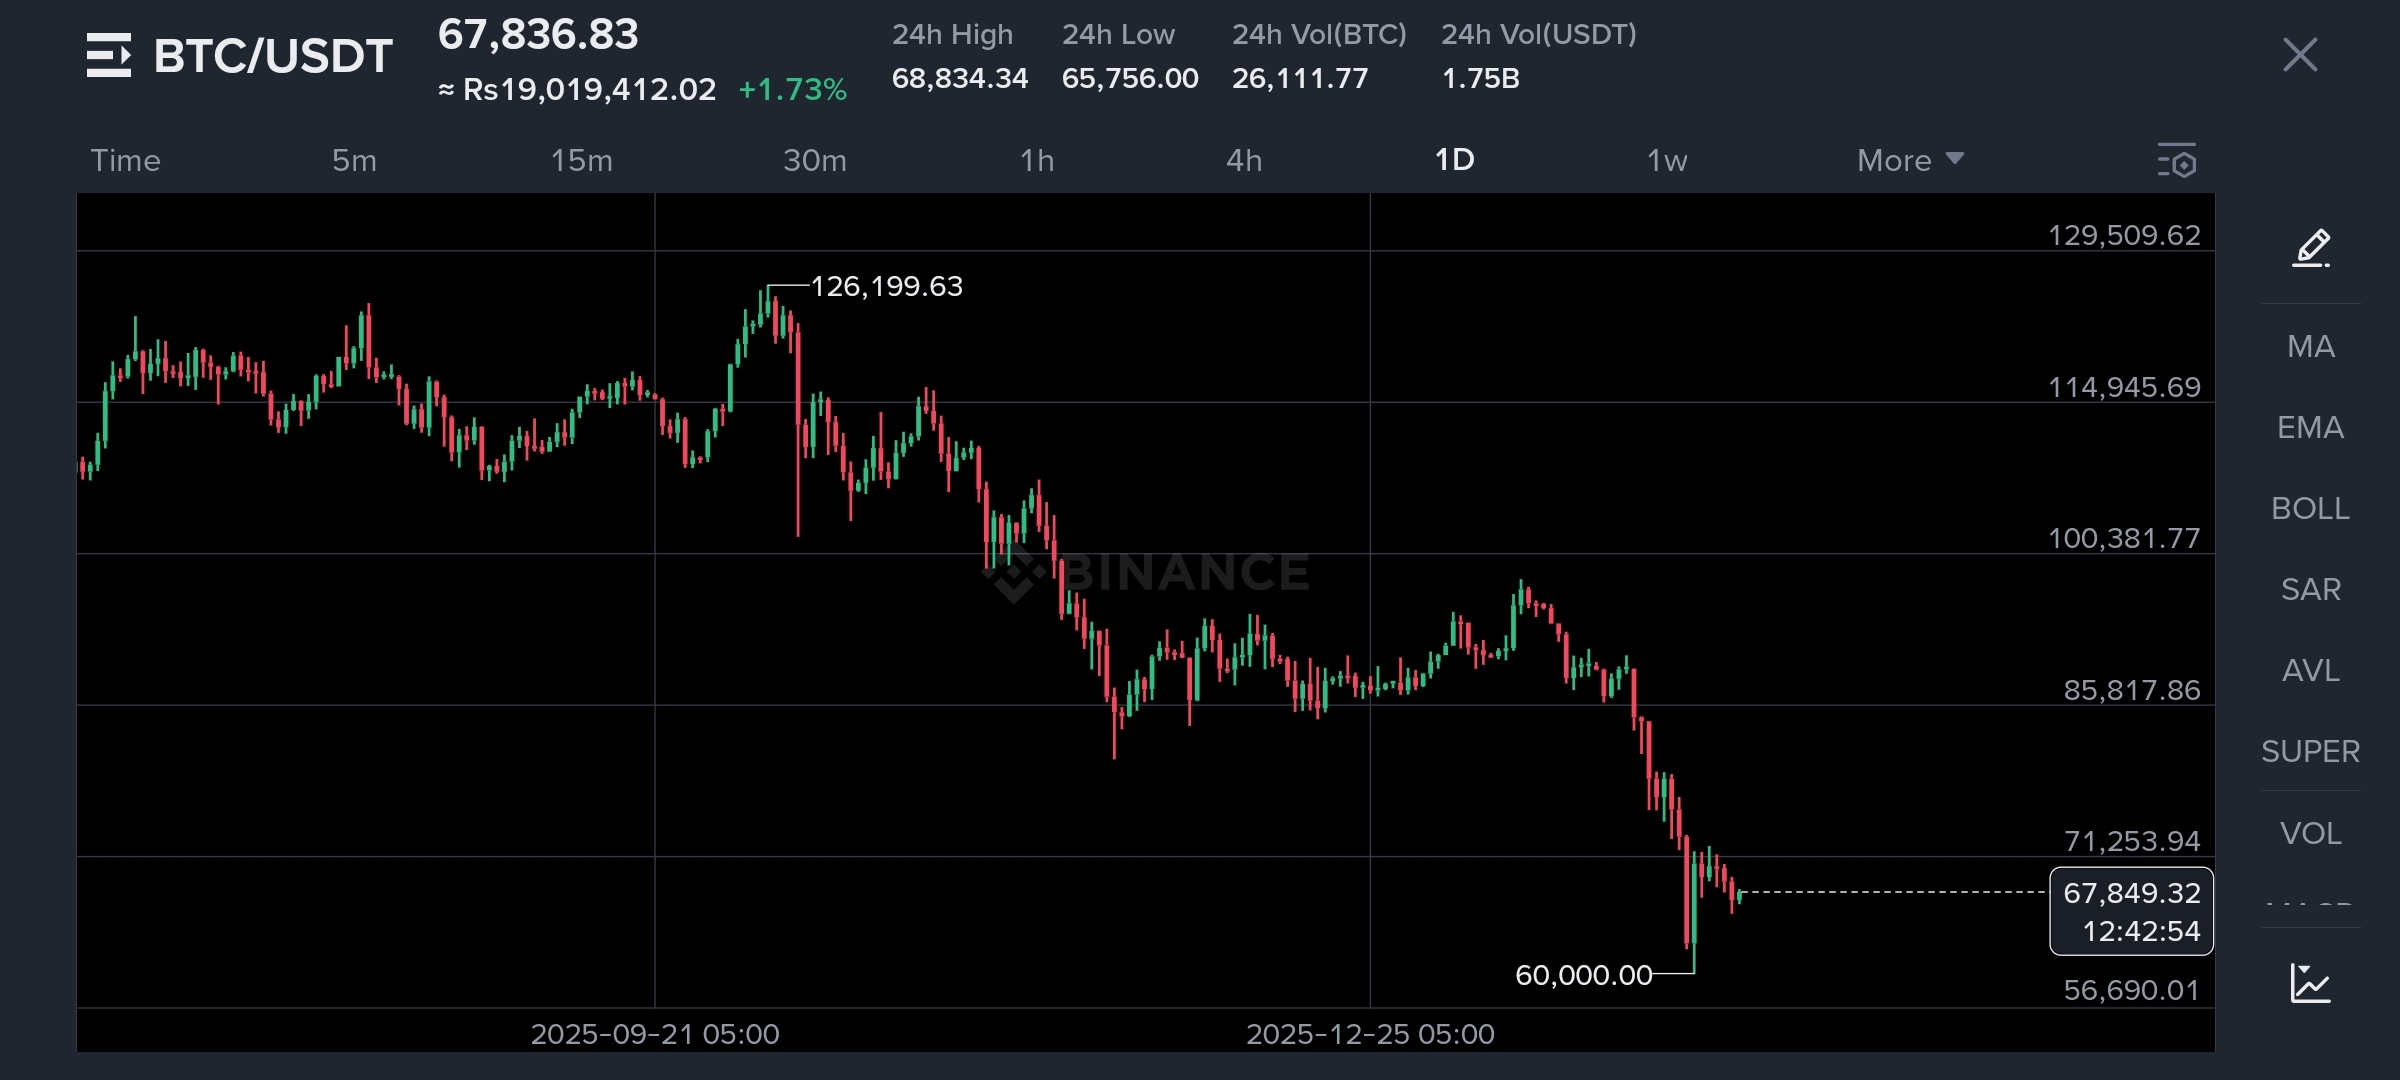Toggle the SUPER trend indicator

point(2310,751)
